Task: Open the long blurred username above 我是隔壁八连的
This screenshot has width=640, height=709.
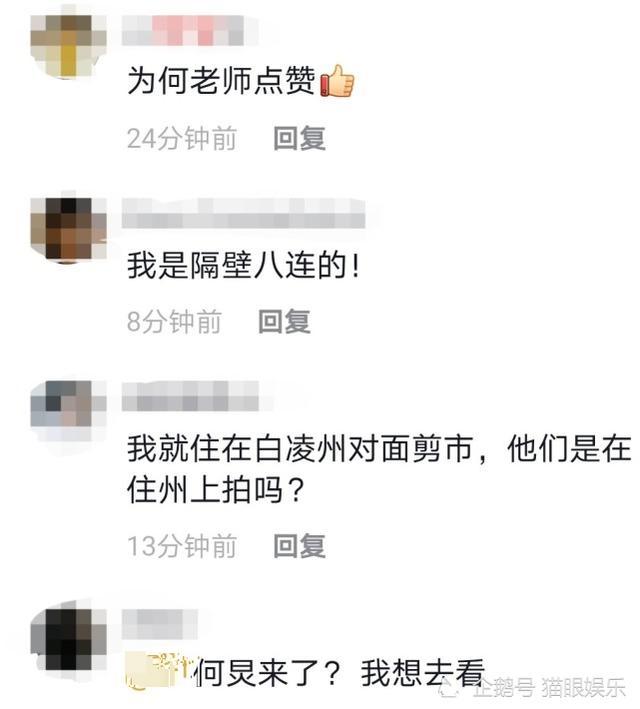Action: 243,213
